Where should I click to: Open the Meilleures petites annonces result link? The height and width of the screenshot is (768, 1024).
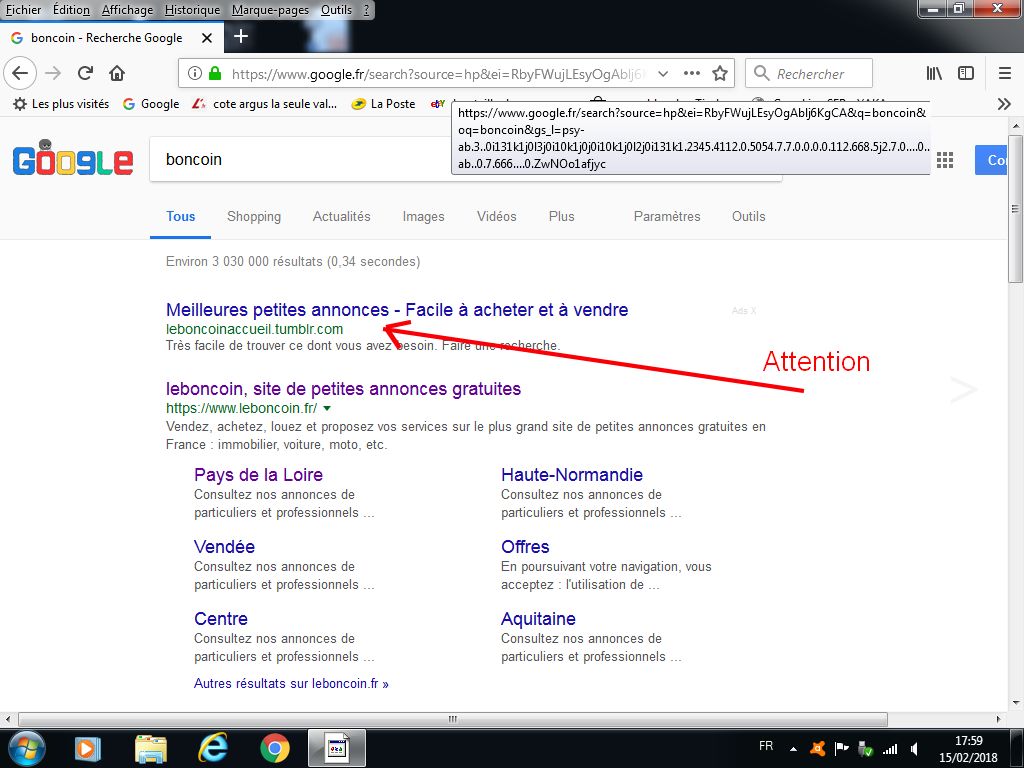click(397, 310)
